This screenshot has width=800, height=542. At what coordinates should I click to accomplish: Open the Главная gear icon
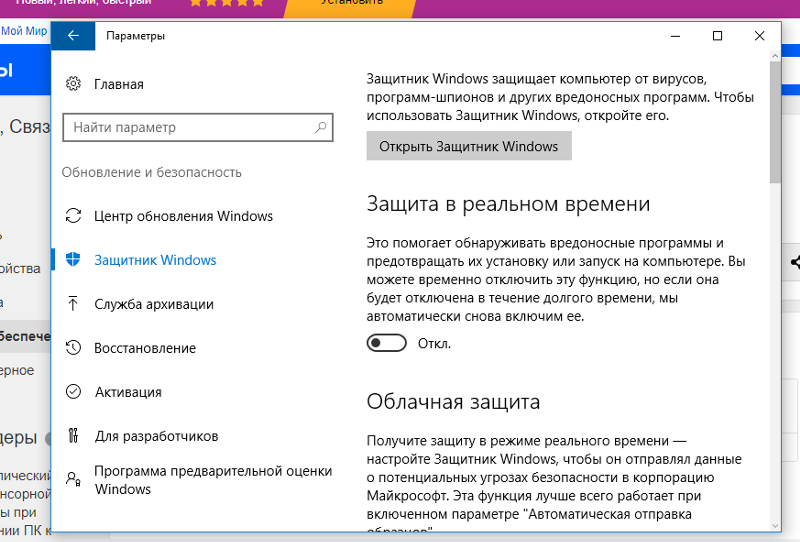click(73, 84)
